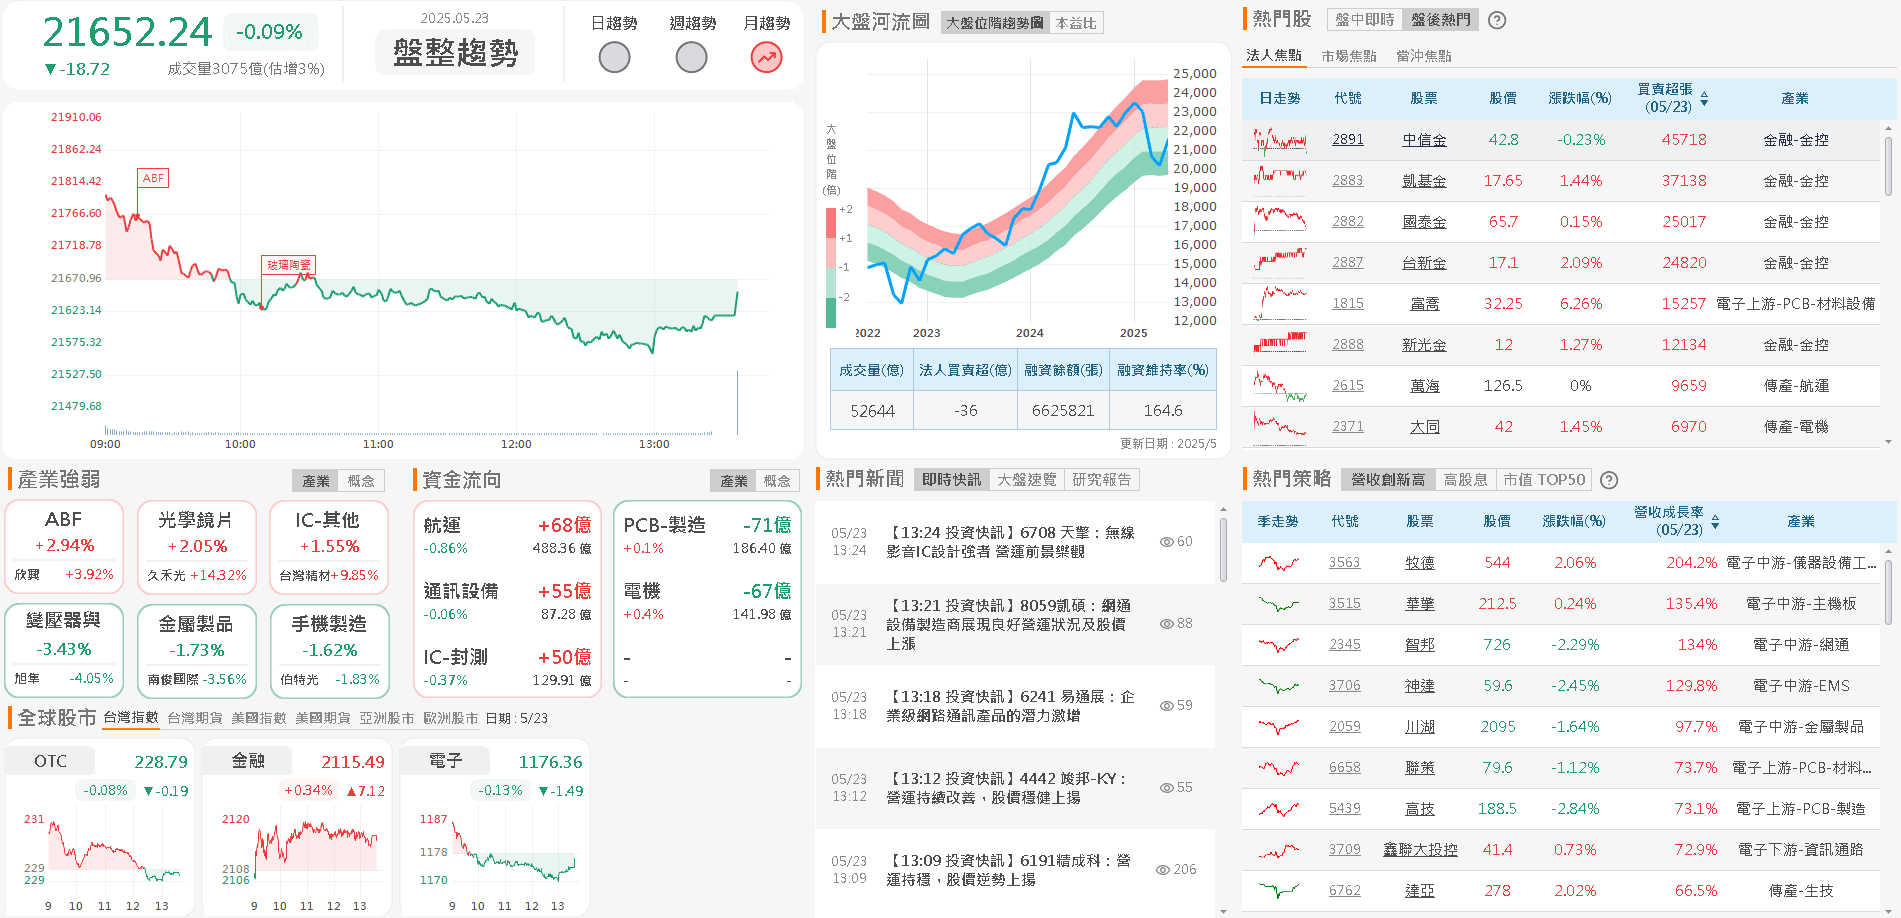
Task: Click the monthly trend rising indicator icon
Action: (767, 58)
